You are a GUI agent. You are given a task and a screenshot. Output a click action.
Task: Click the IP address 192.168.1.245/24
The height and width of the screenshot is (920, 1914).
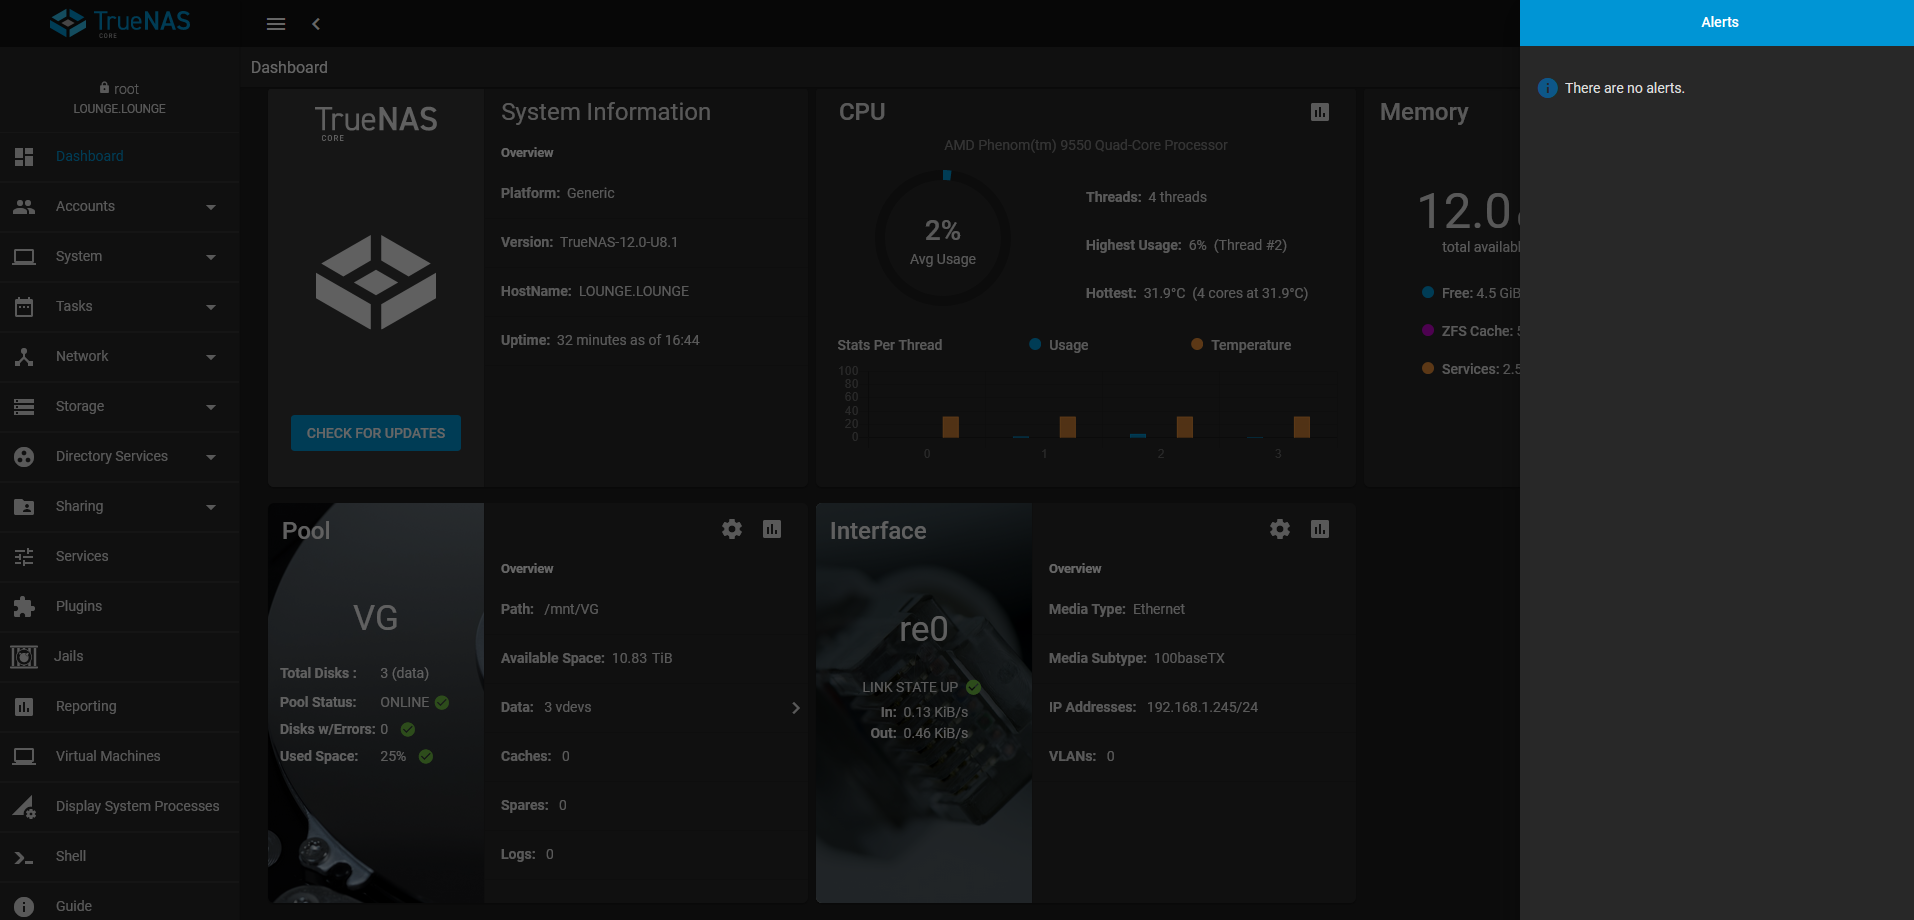1202,707
